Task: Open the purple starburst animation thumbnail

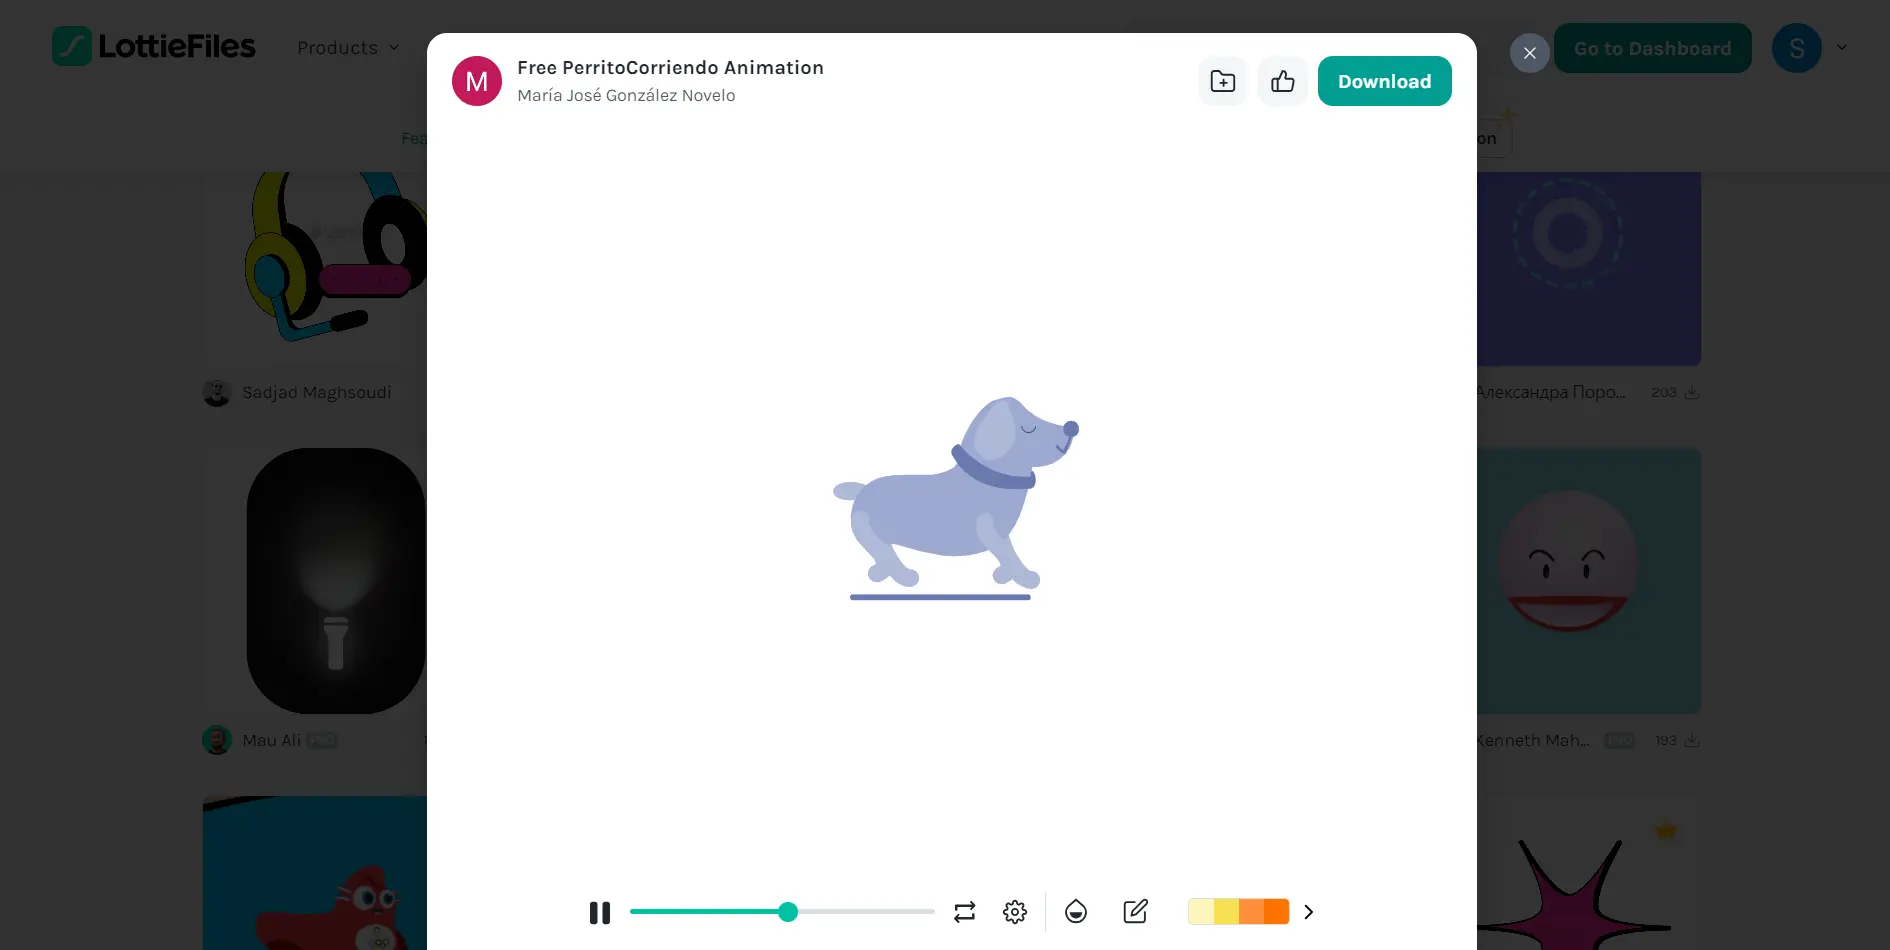Action: 1589,873
